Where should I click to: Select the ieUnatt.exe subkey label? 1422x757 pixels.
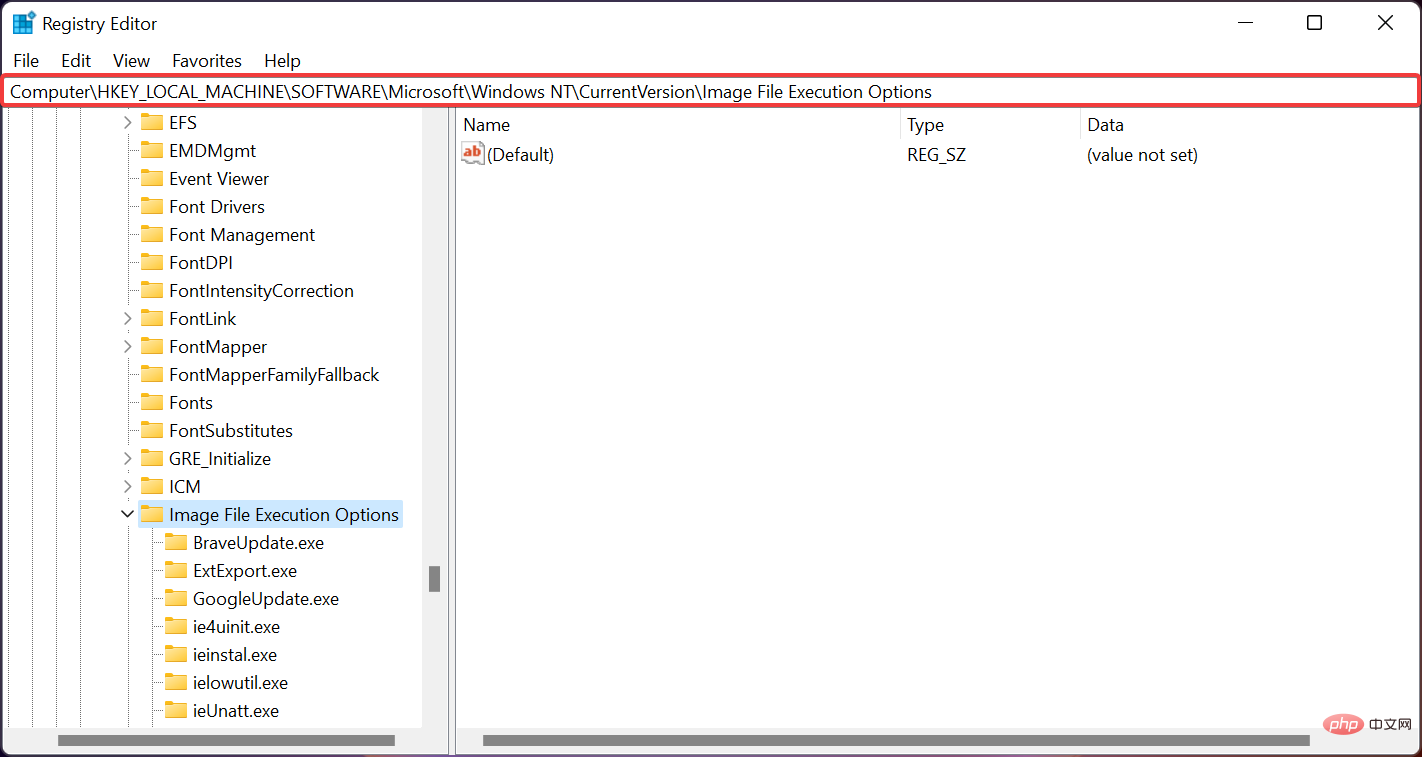pyautogui.click(x=236, y=711)
